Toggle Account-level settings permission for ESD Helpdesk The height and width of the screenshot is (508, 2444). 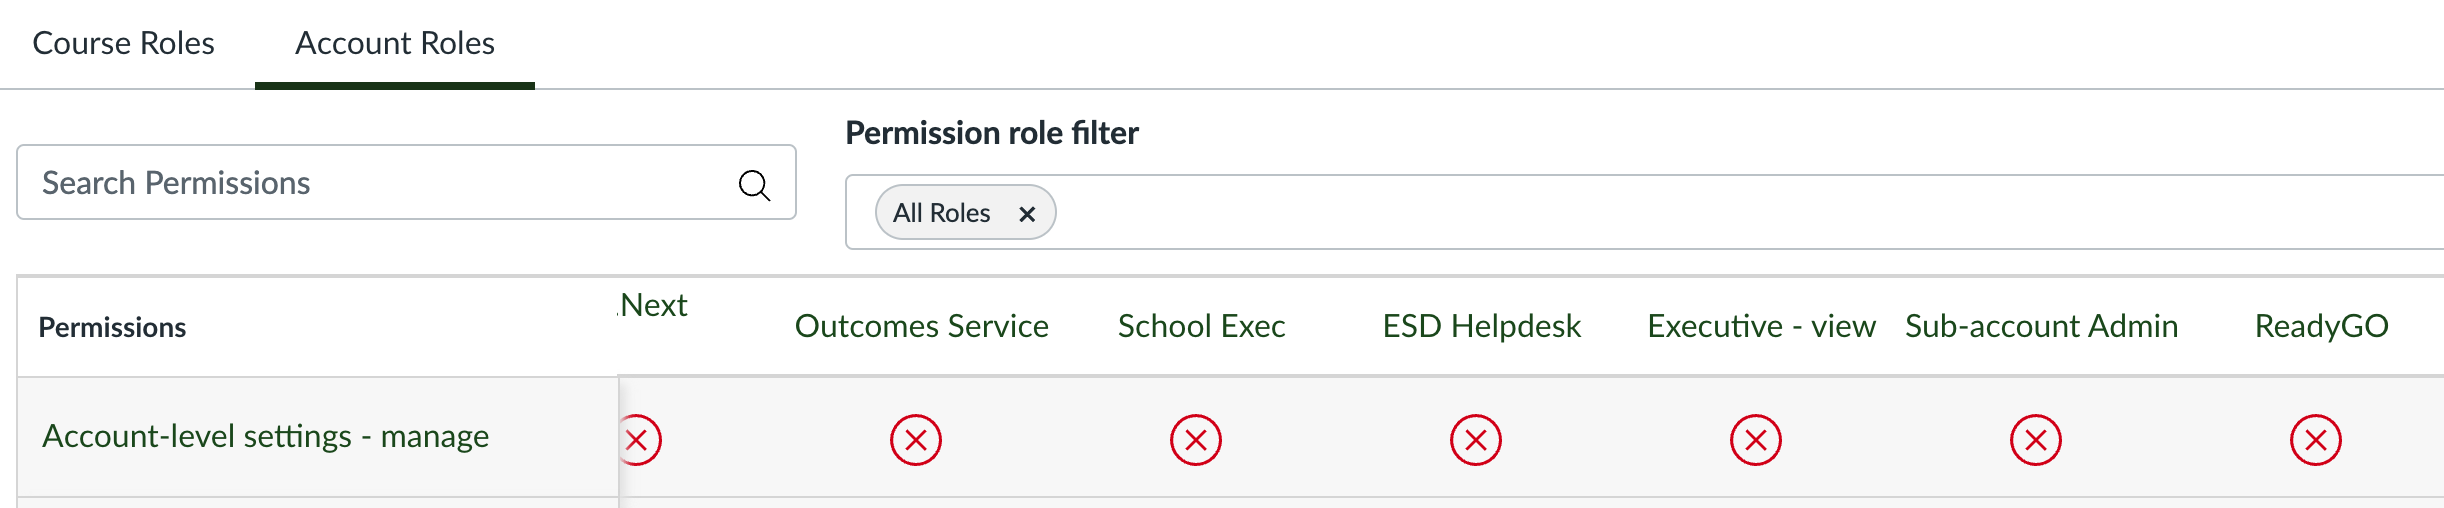tap(1476, 440)
